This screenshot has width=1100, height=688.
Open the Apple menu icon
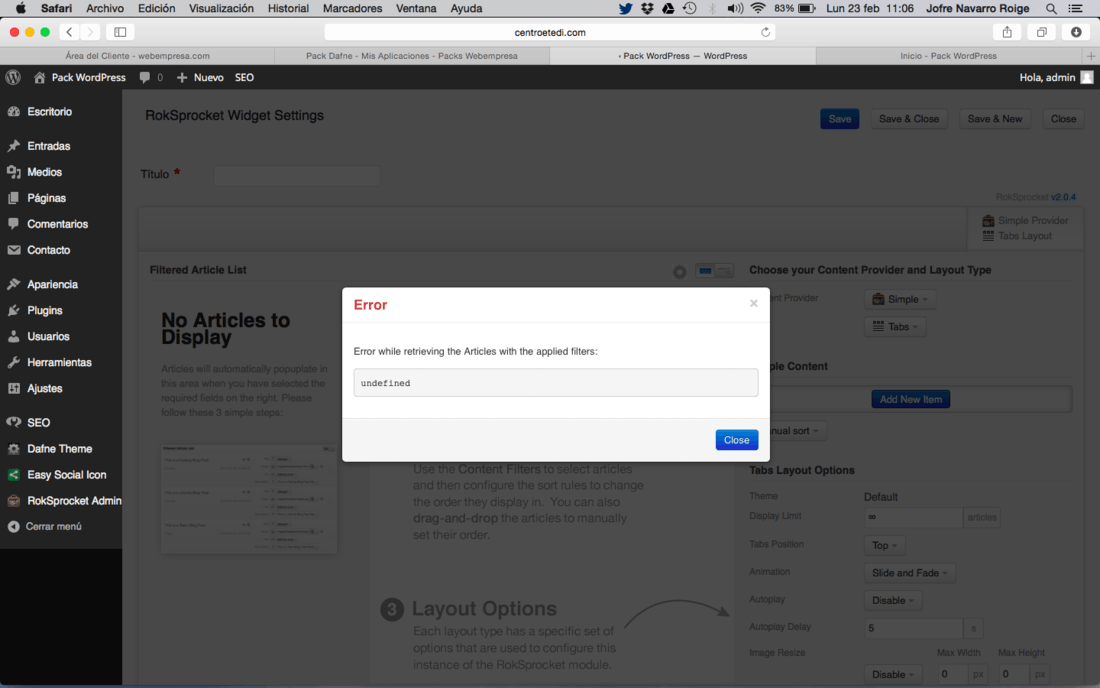point(20,8)
